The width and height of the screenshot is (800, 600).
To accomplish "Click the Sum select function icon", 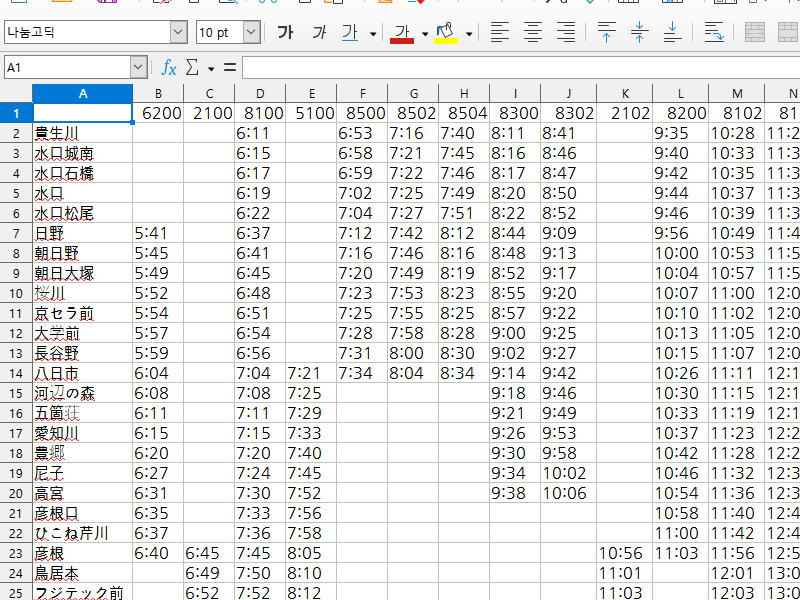I will 192,67.
